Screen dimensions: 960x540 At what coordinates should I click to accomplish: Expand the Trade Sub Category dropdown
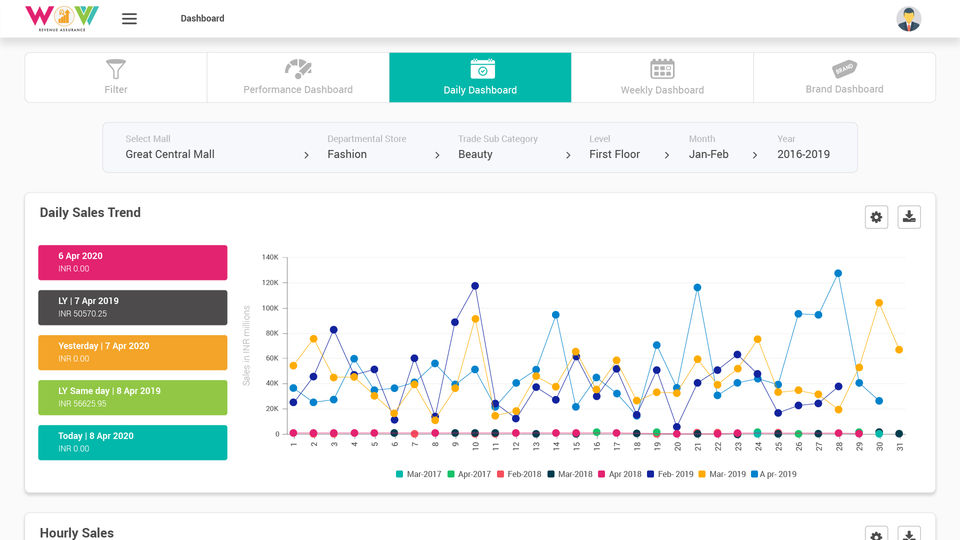514,148
